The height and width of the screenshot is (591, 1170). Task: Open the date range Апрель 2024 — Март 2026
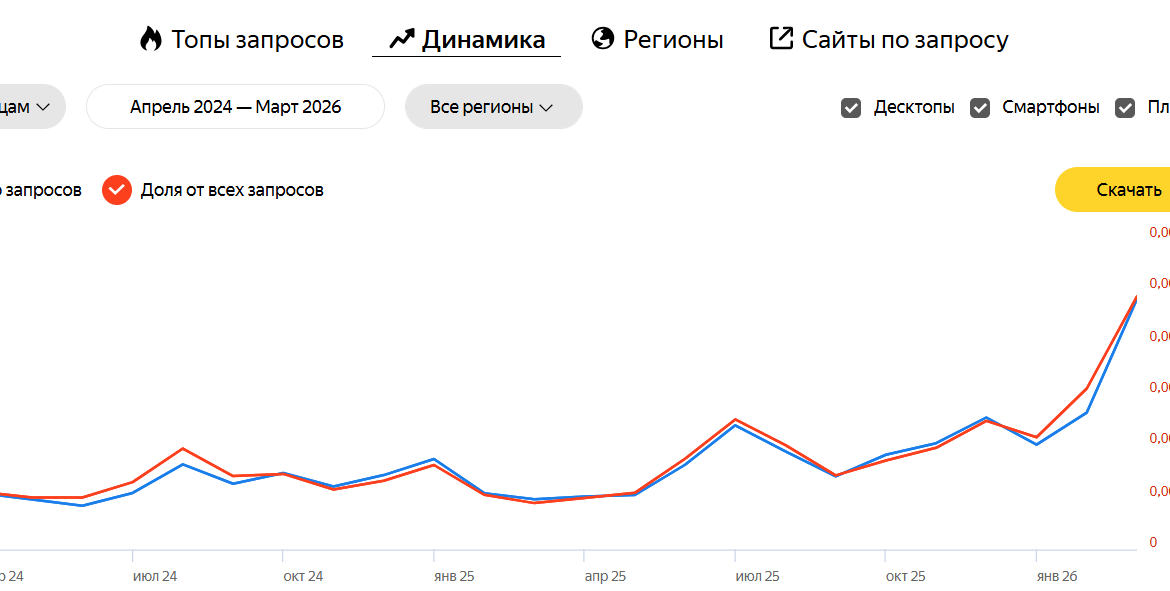(x=235, y=107)
